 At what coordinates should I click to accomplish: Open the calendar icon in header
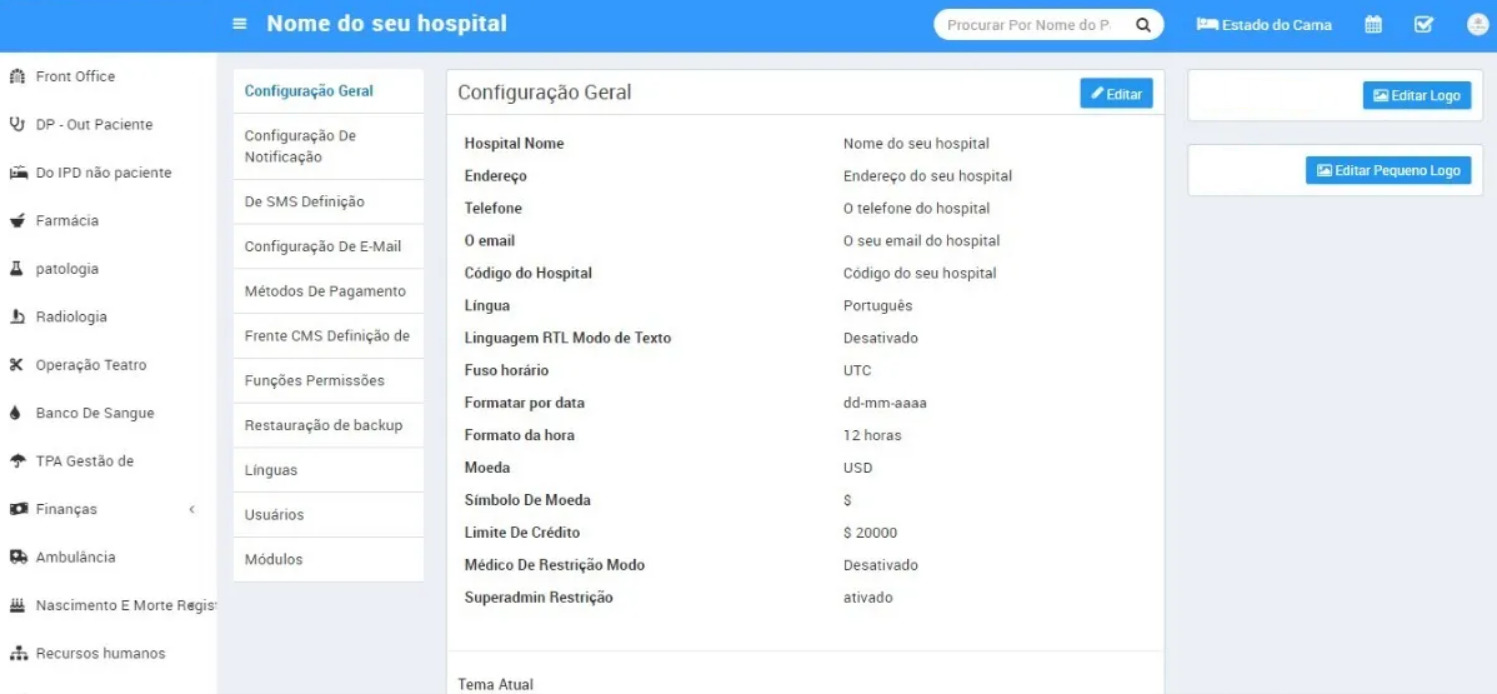1374,25
